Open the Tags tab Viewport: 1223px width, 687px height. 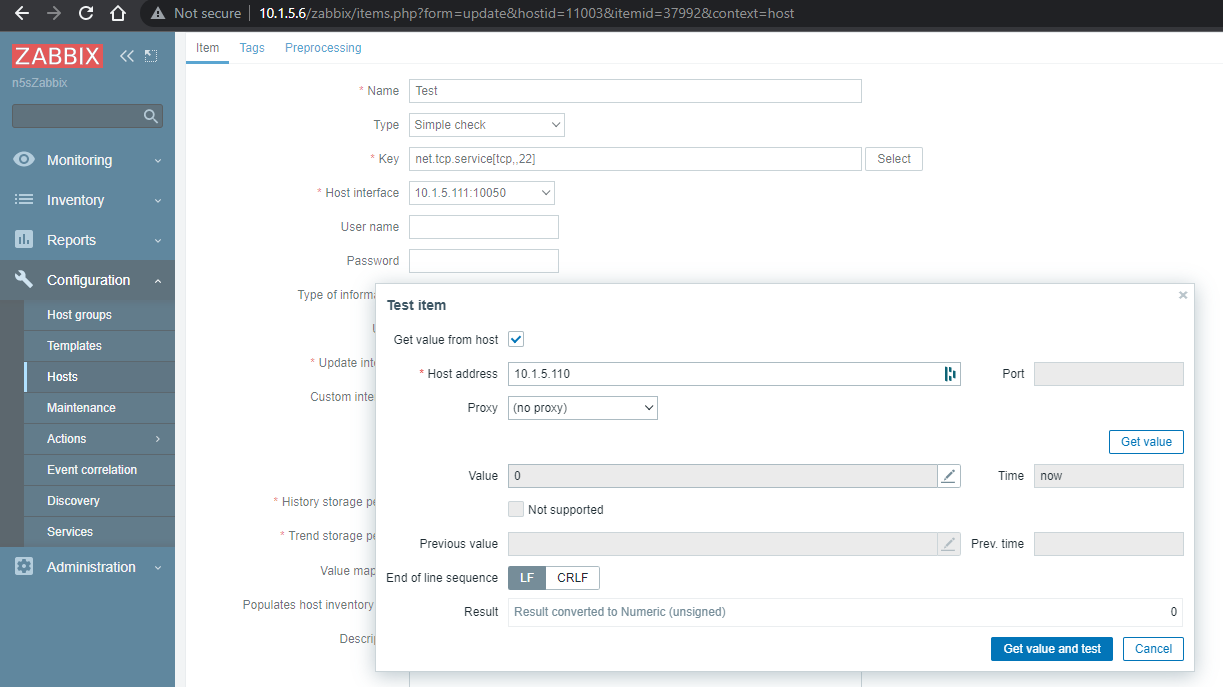coord(252,48)
